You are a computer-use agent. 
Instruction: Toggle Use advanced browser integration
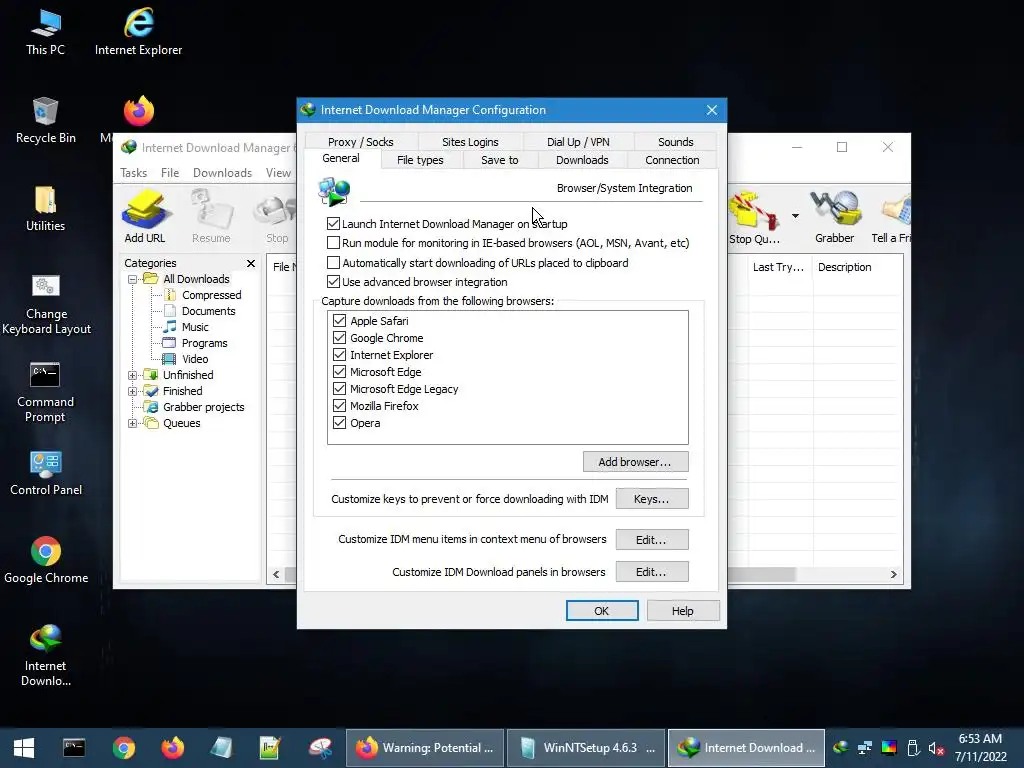tap(333, 281)
